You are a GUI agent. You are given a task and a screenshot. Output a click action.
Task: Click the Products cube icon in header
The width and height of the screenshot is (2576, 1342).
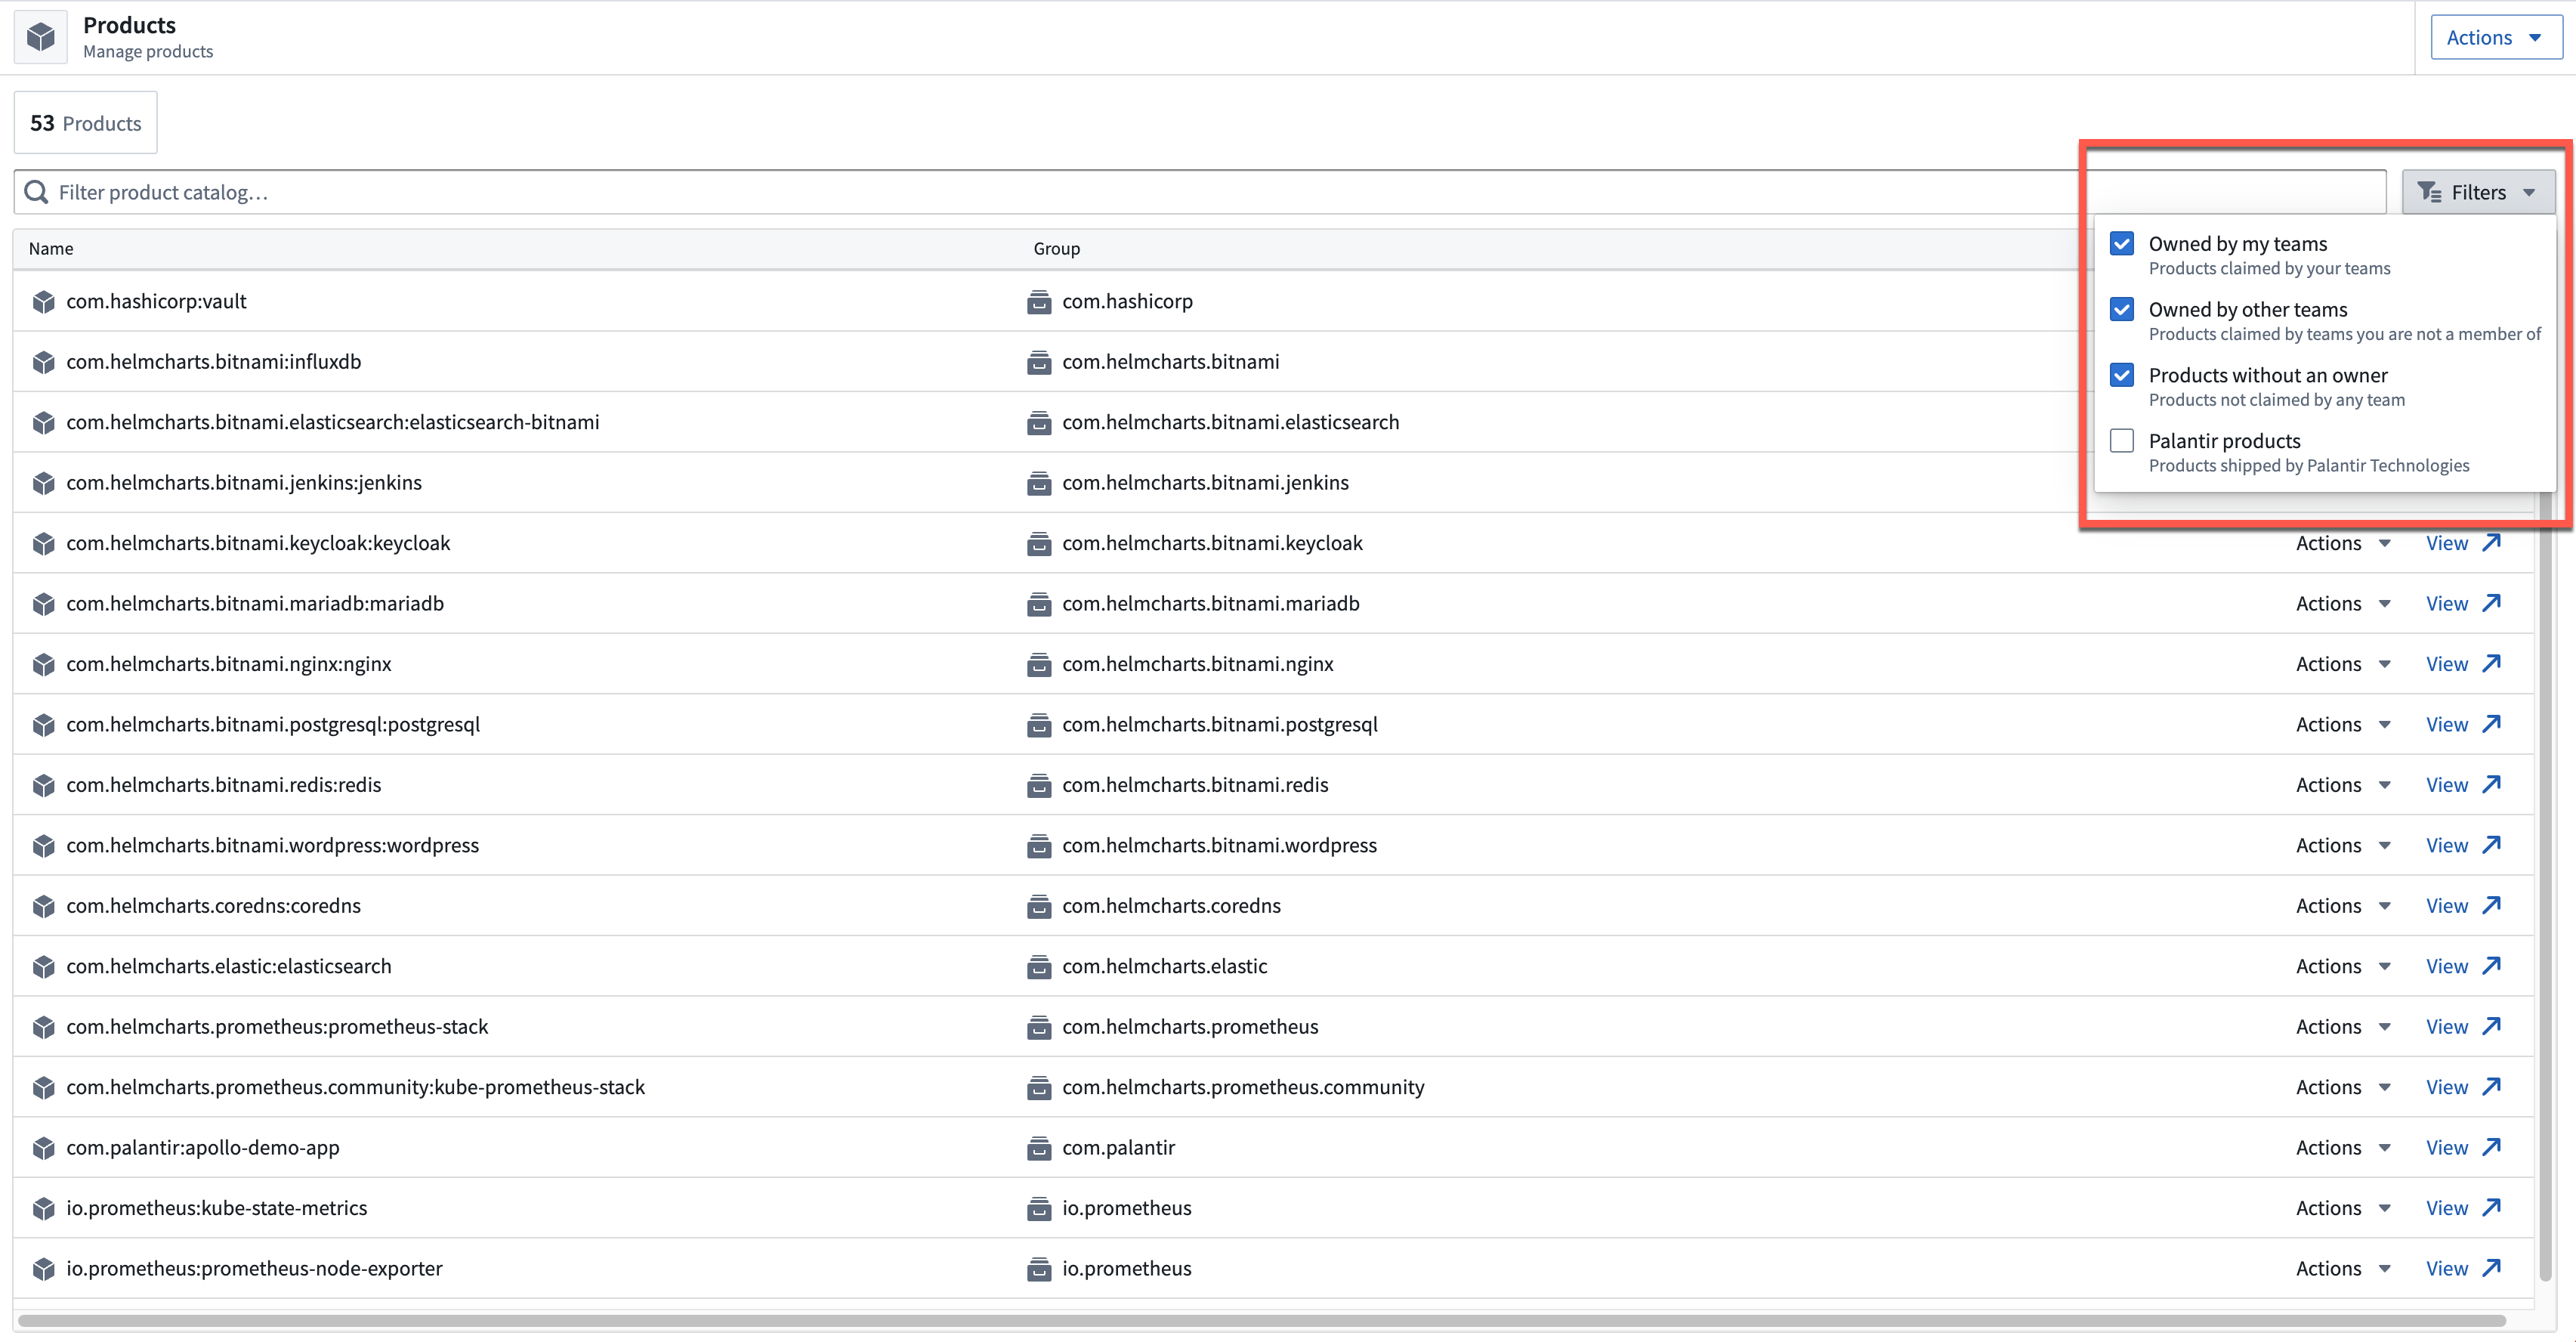(41, 37)
